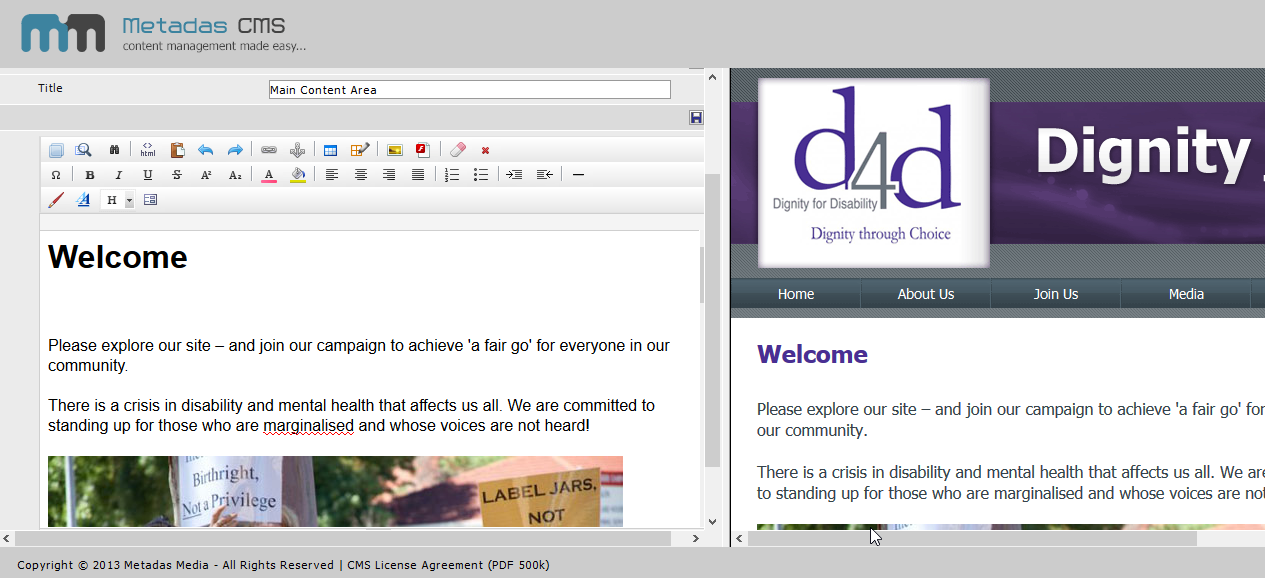Image resolution: width=1265 pixels, height=578 pixels.
Task: Insert a table into the content
Action: pyautogui.click(x=330, y=149)
